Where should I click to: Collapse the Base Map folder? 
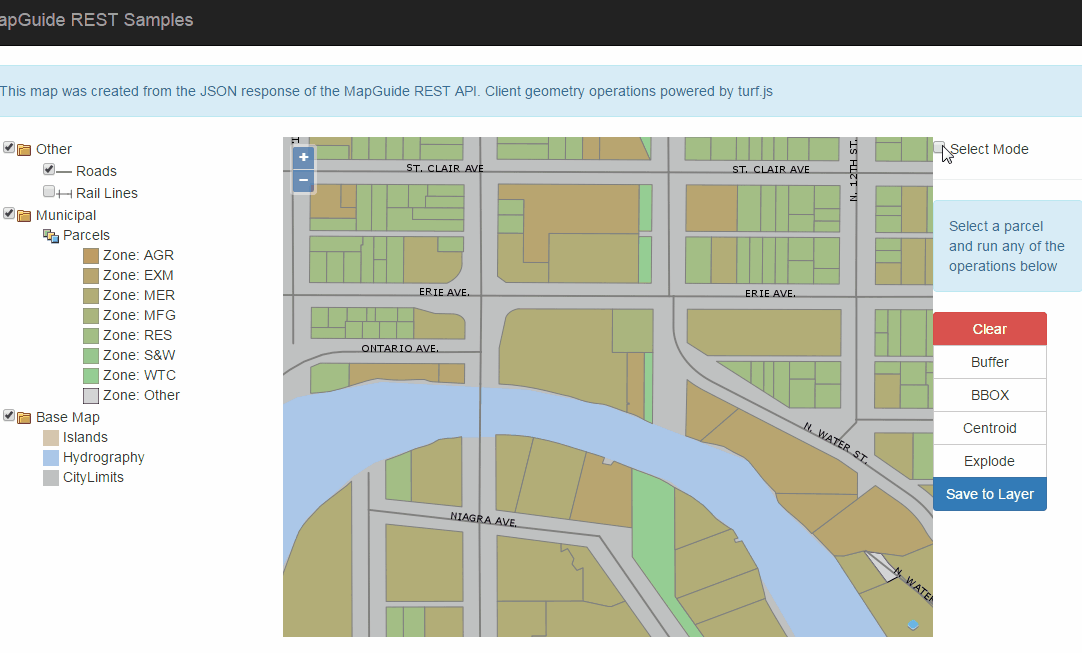24,416
